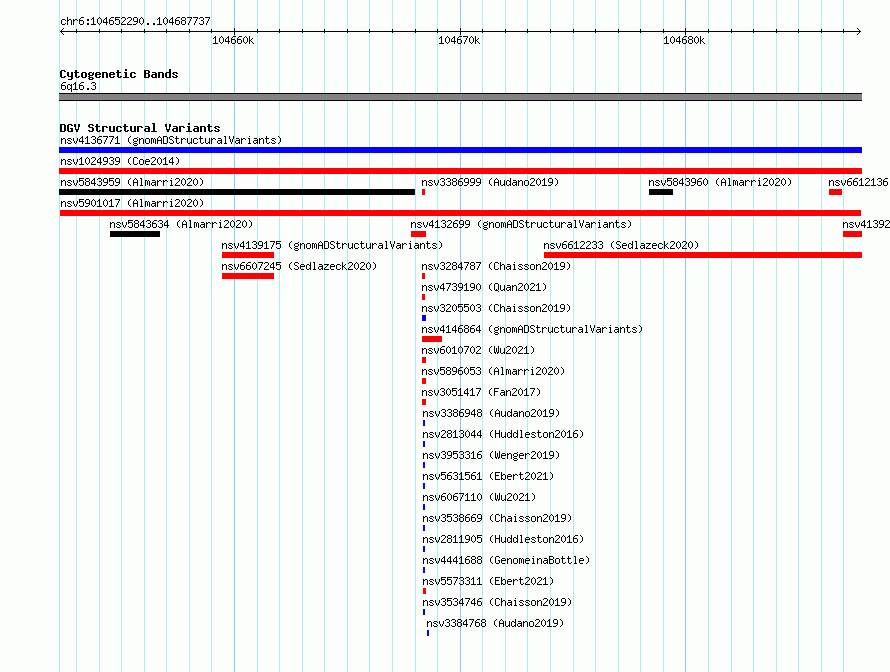
Task: Open nsv4139175 (gnomADStructuralVariants) label
Action: (332, 245)
